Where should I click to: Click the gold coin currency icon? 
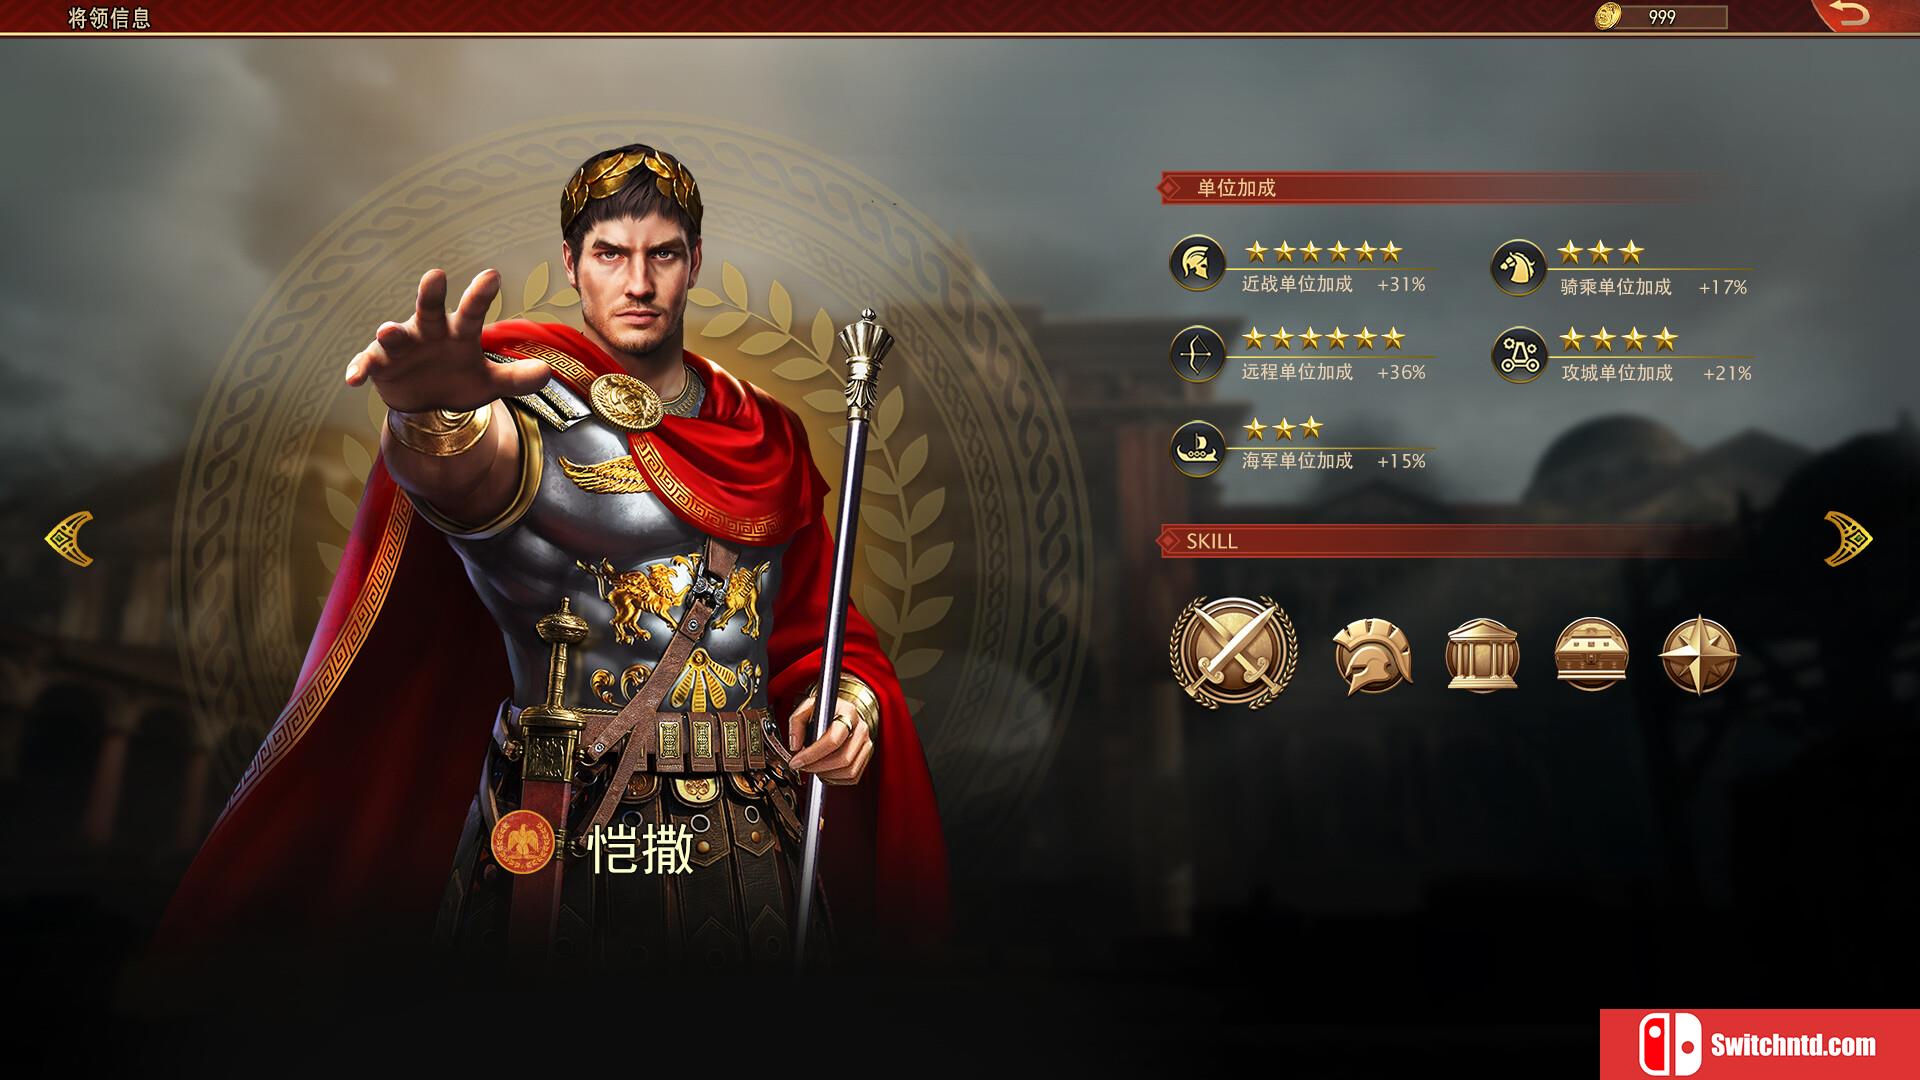pyautogui.click(x=1607, y=16)
